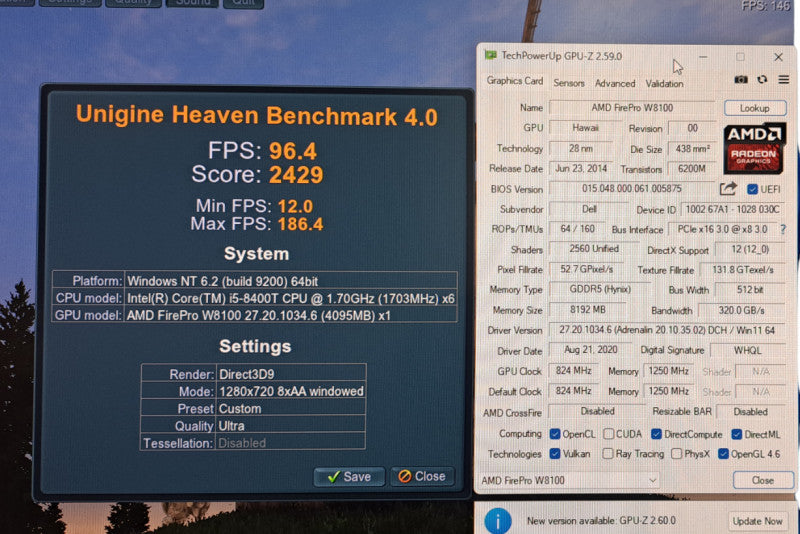Click the Render Direct3D9 row

pyautogui.click(x=254, y=374)
